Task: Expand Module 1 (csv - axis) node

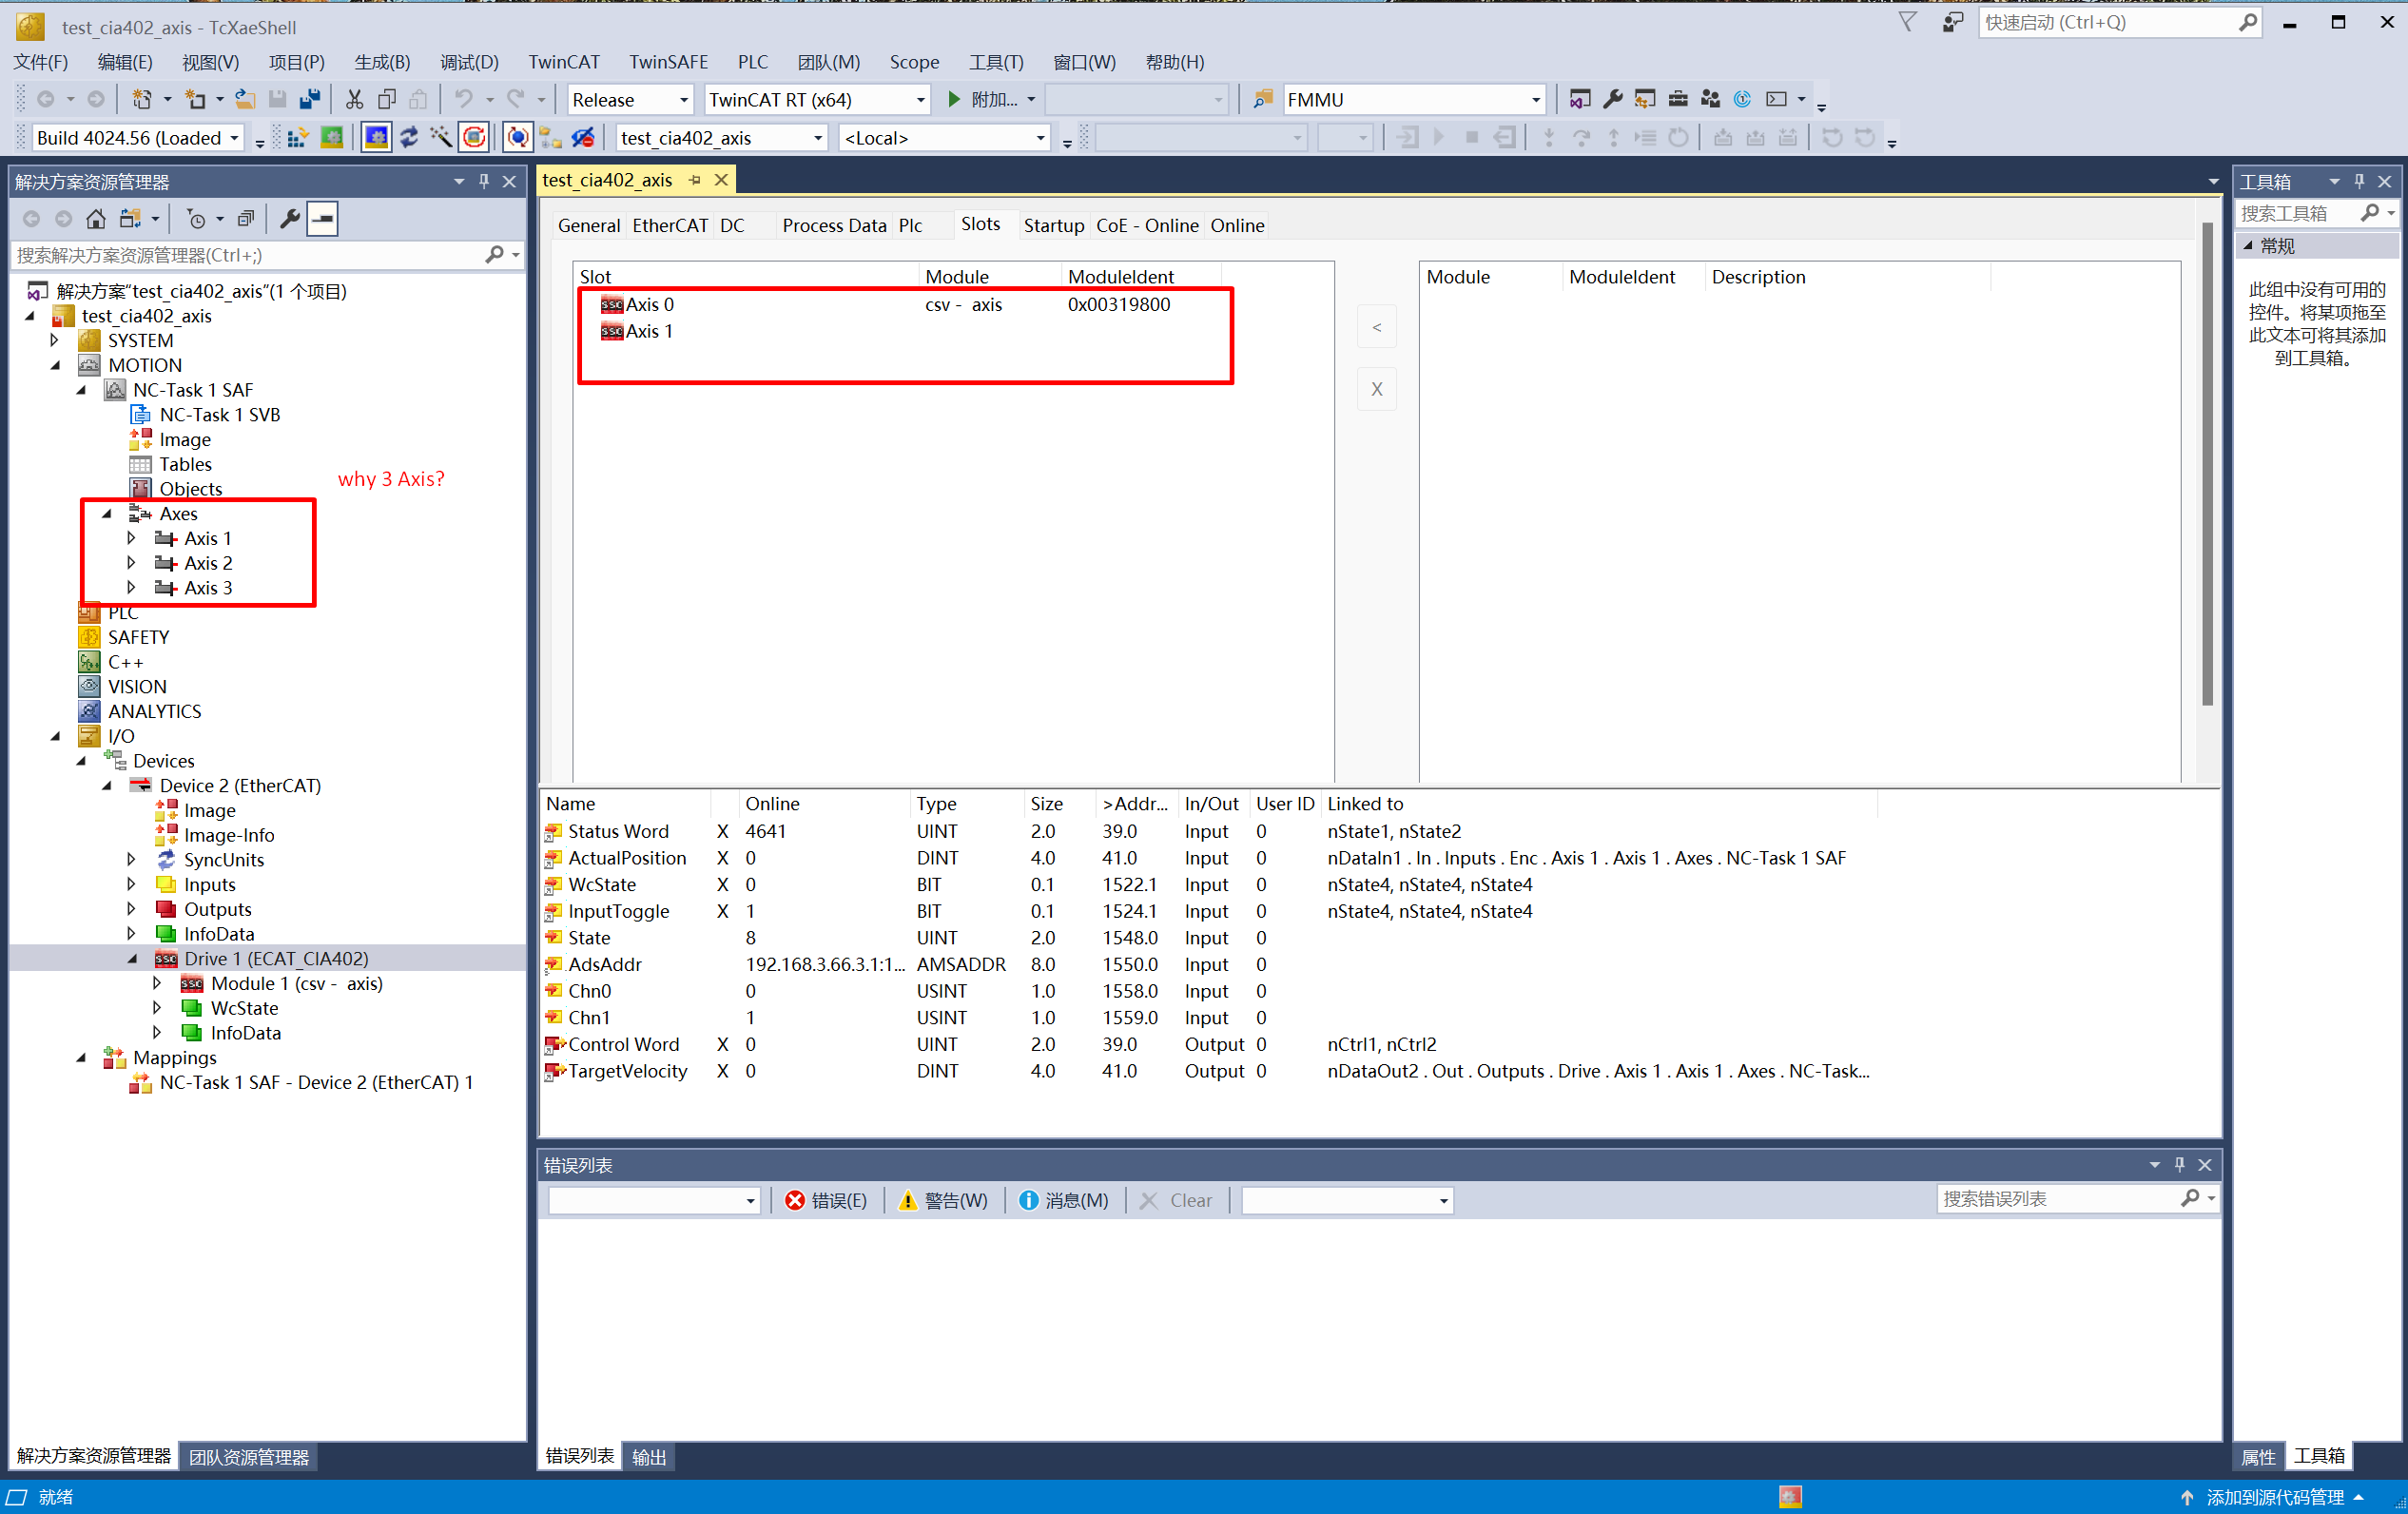Action: point(157,983)
